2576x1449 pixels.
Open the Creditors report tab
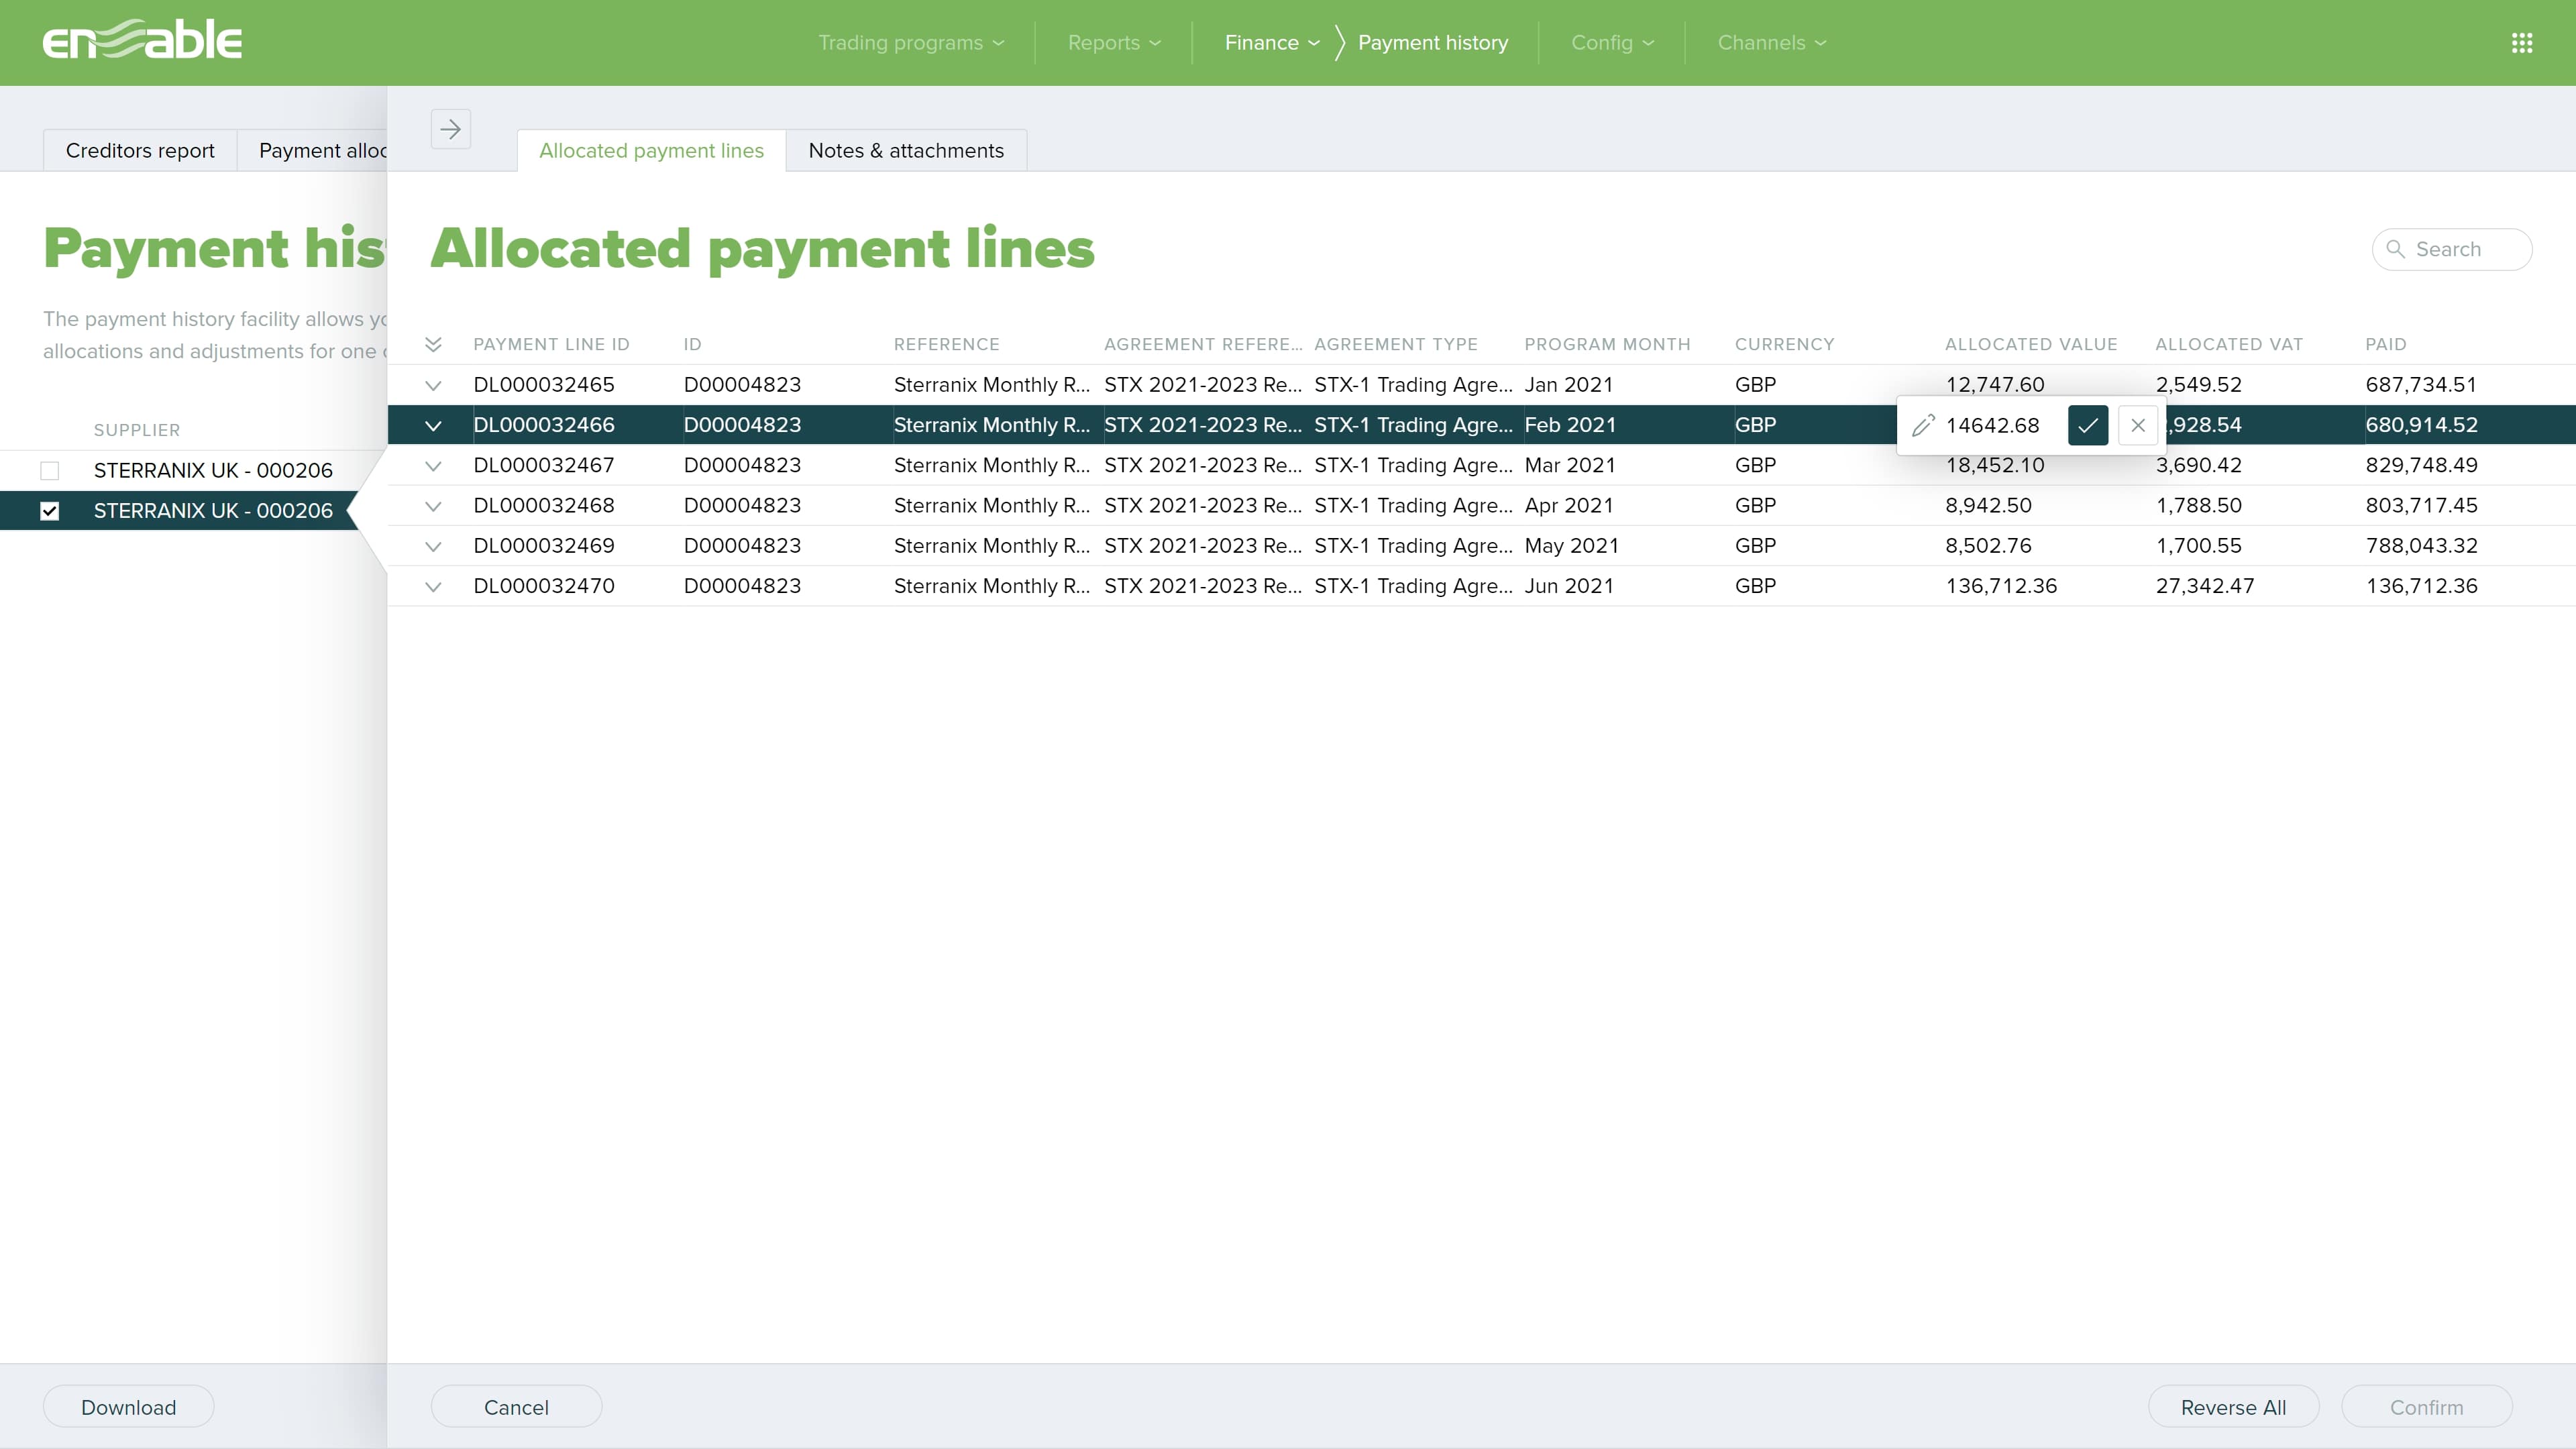pos(140,151)
